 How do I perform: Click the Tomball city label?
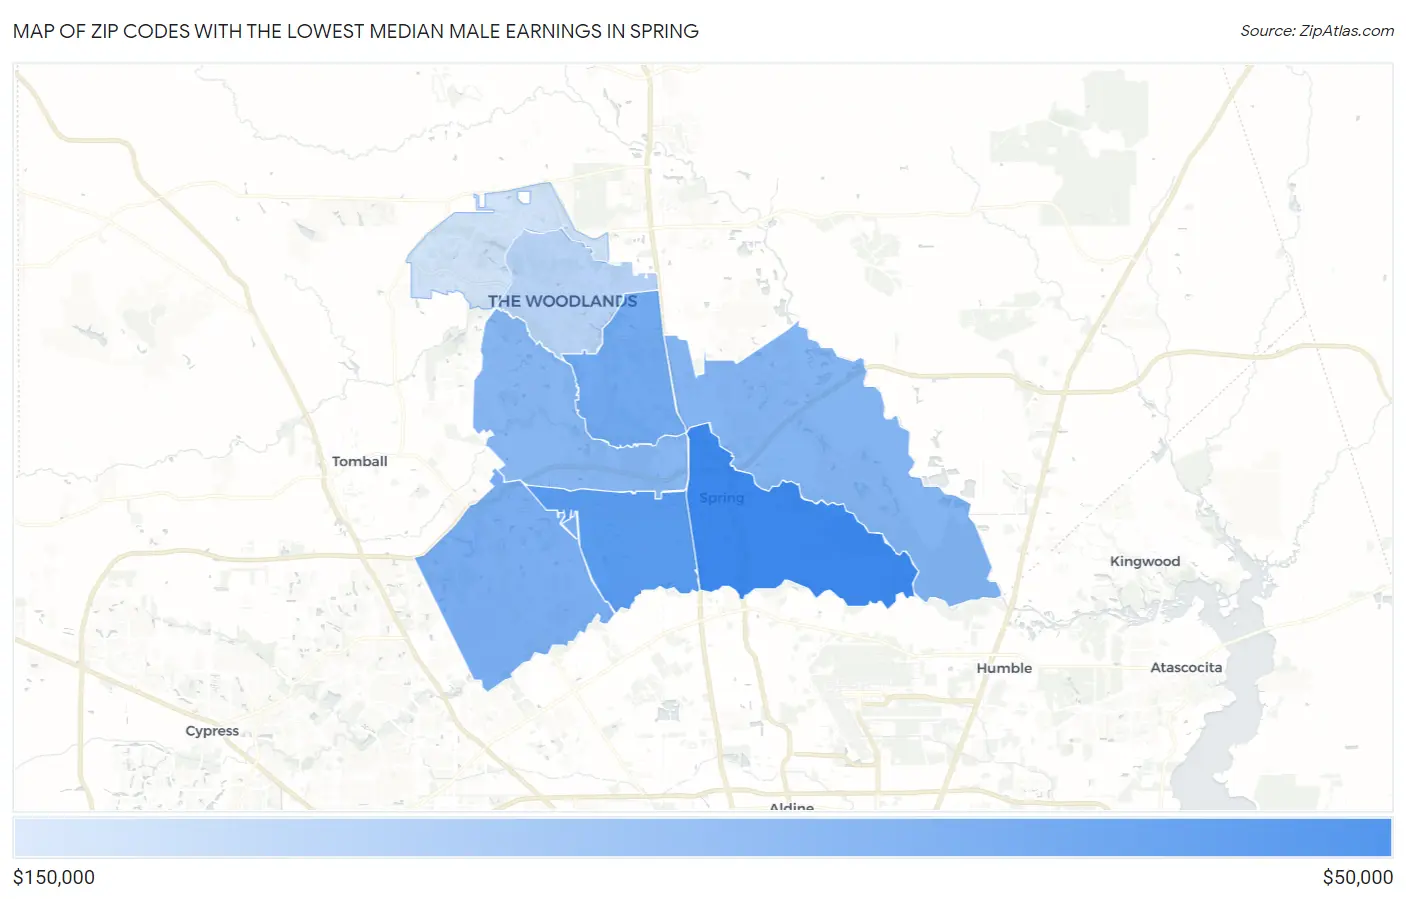pos(359,461)
